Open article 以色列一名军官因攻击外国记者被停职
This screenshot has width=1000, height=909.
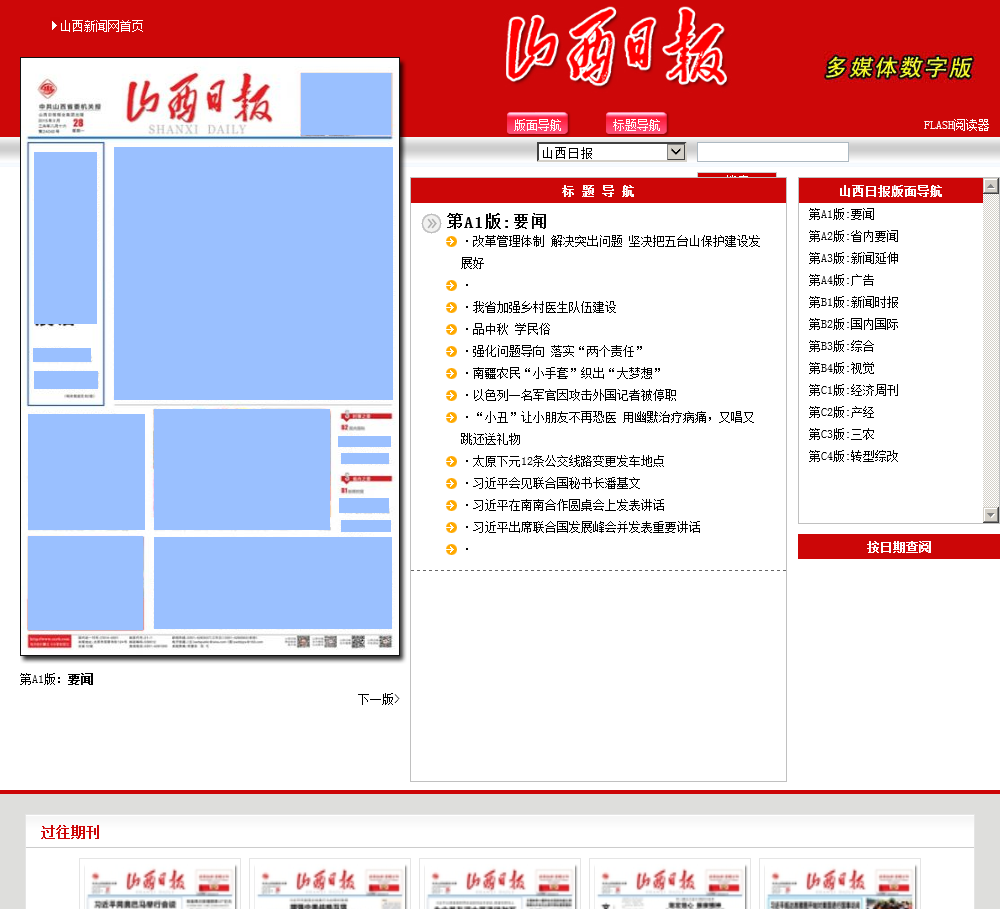click(x=574, y=395)
